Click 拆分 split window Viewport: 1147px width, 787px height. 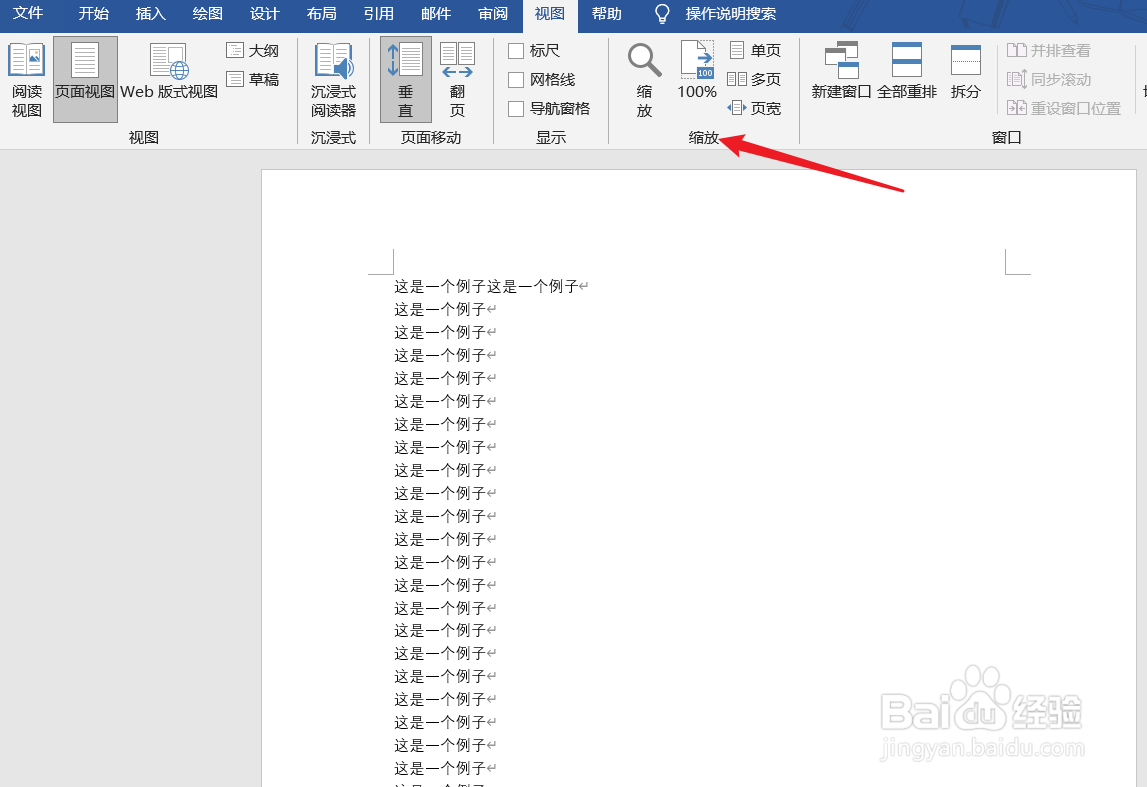[966, 71]
